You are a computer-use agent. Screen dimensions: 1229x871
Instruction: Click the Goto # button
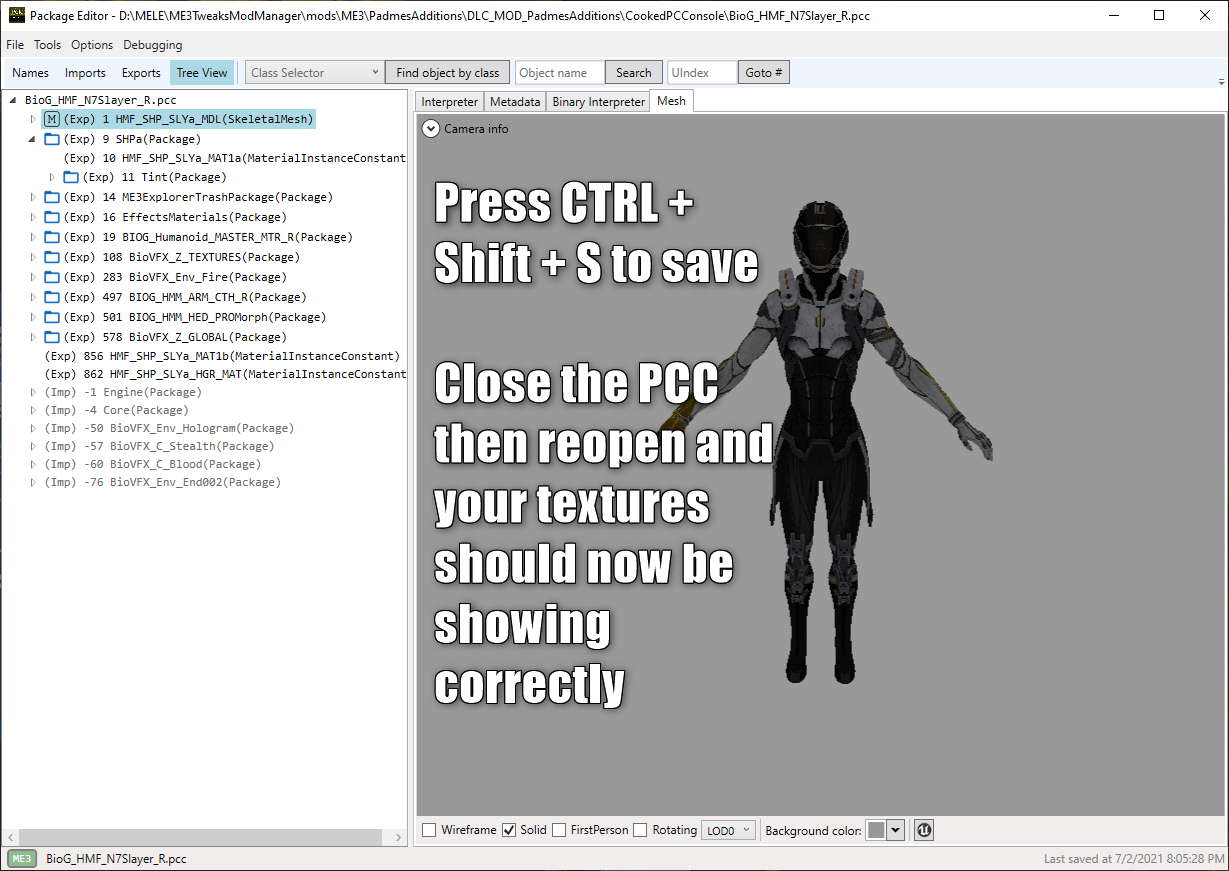pos(764,72)
